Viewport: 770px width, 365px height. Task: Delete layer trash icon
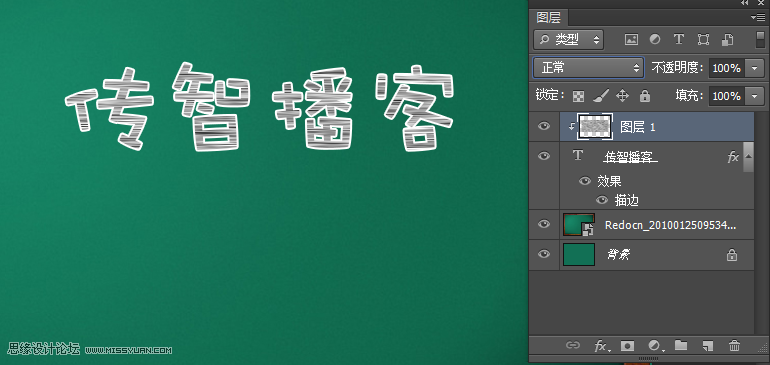[734, 345]
